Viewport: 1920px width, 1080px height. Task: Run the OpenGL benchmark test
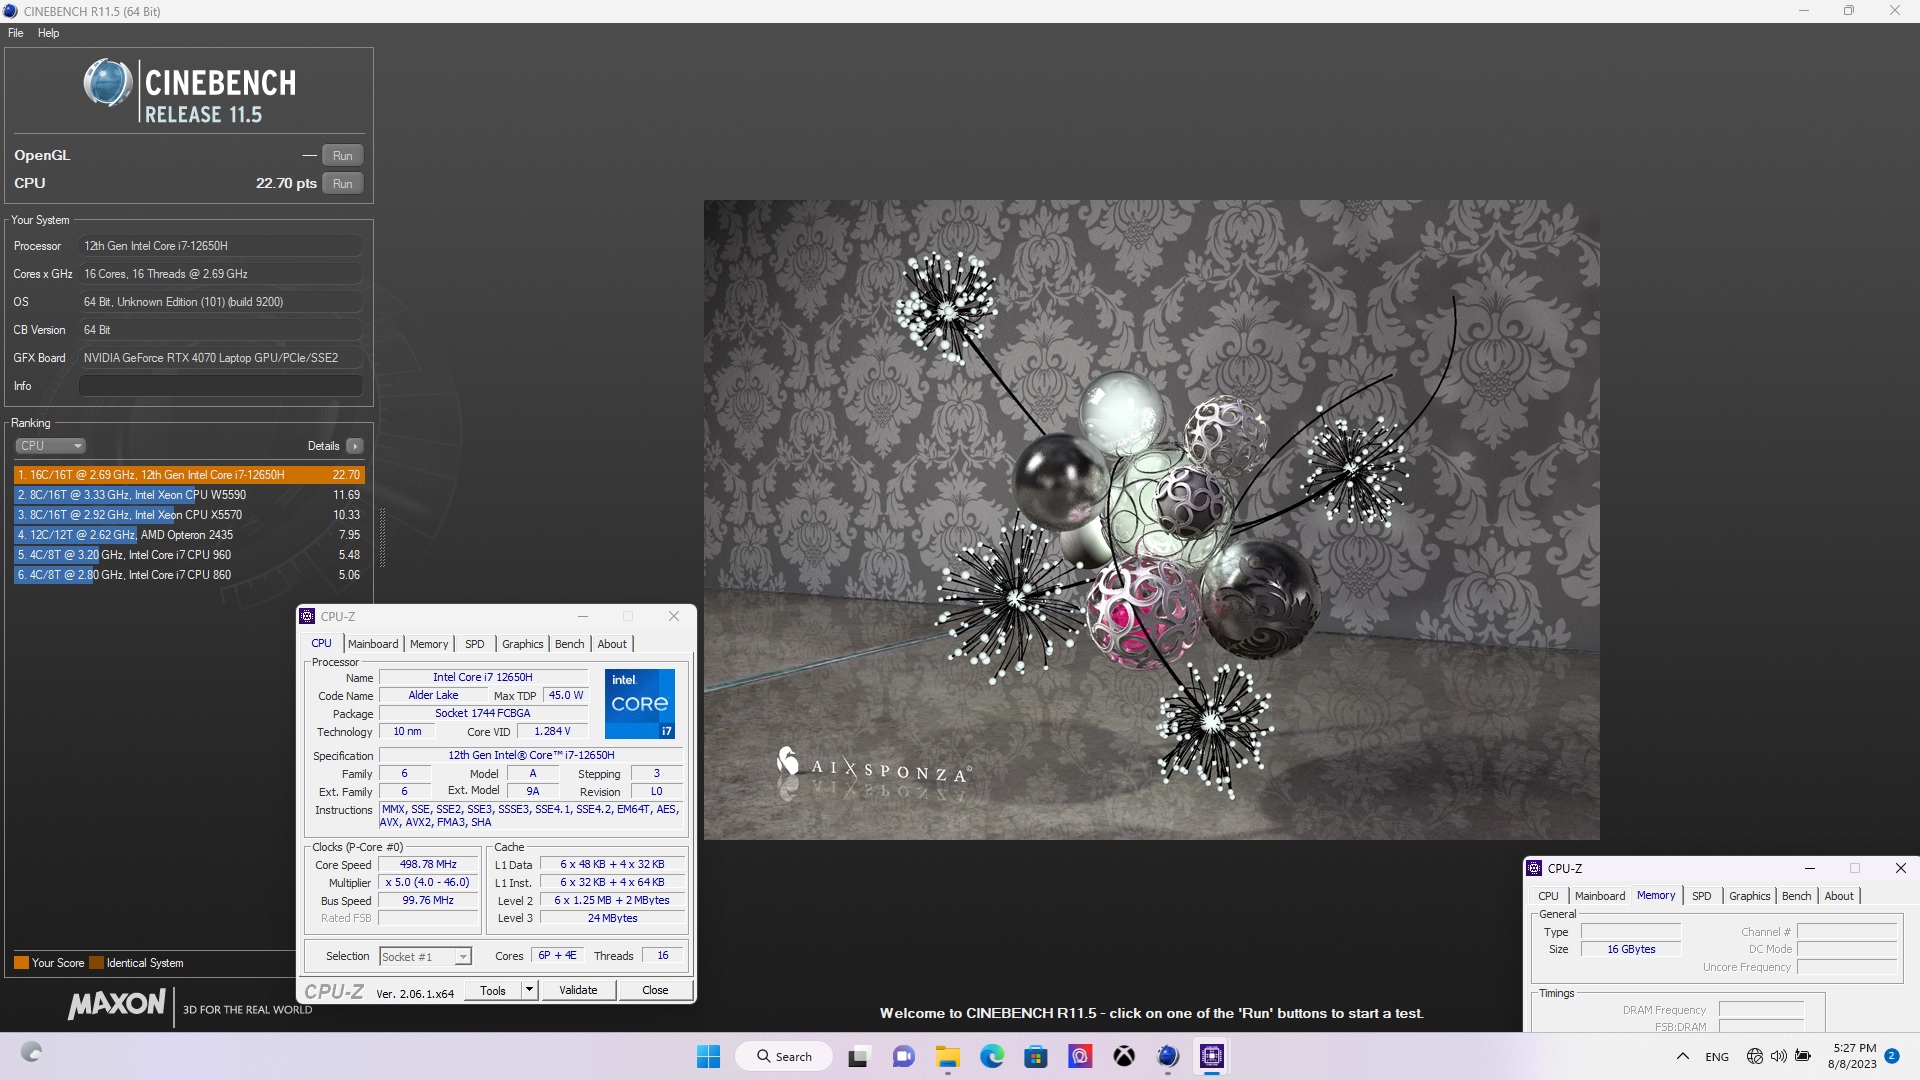[343, 156]
